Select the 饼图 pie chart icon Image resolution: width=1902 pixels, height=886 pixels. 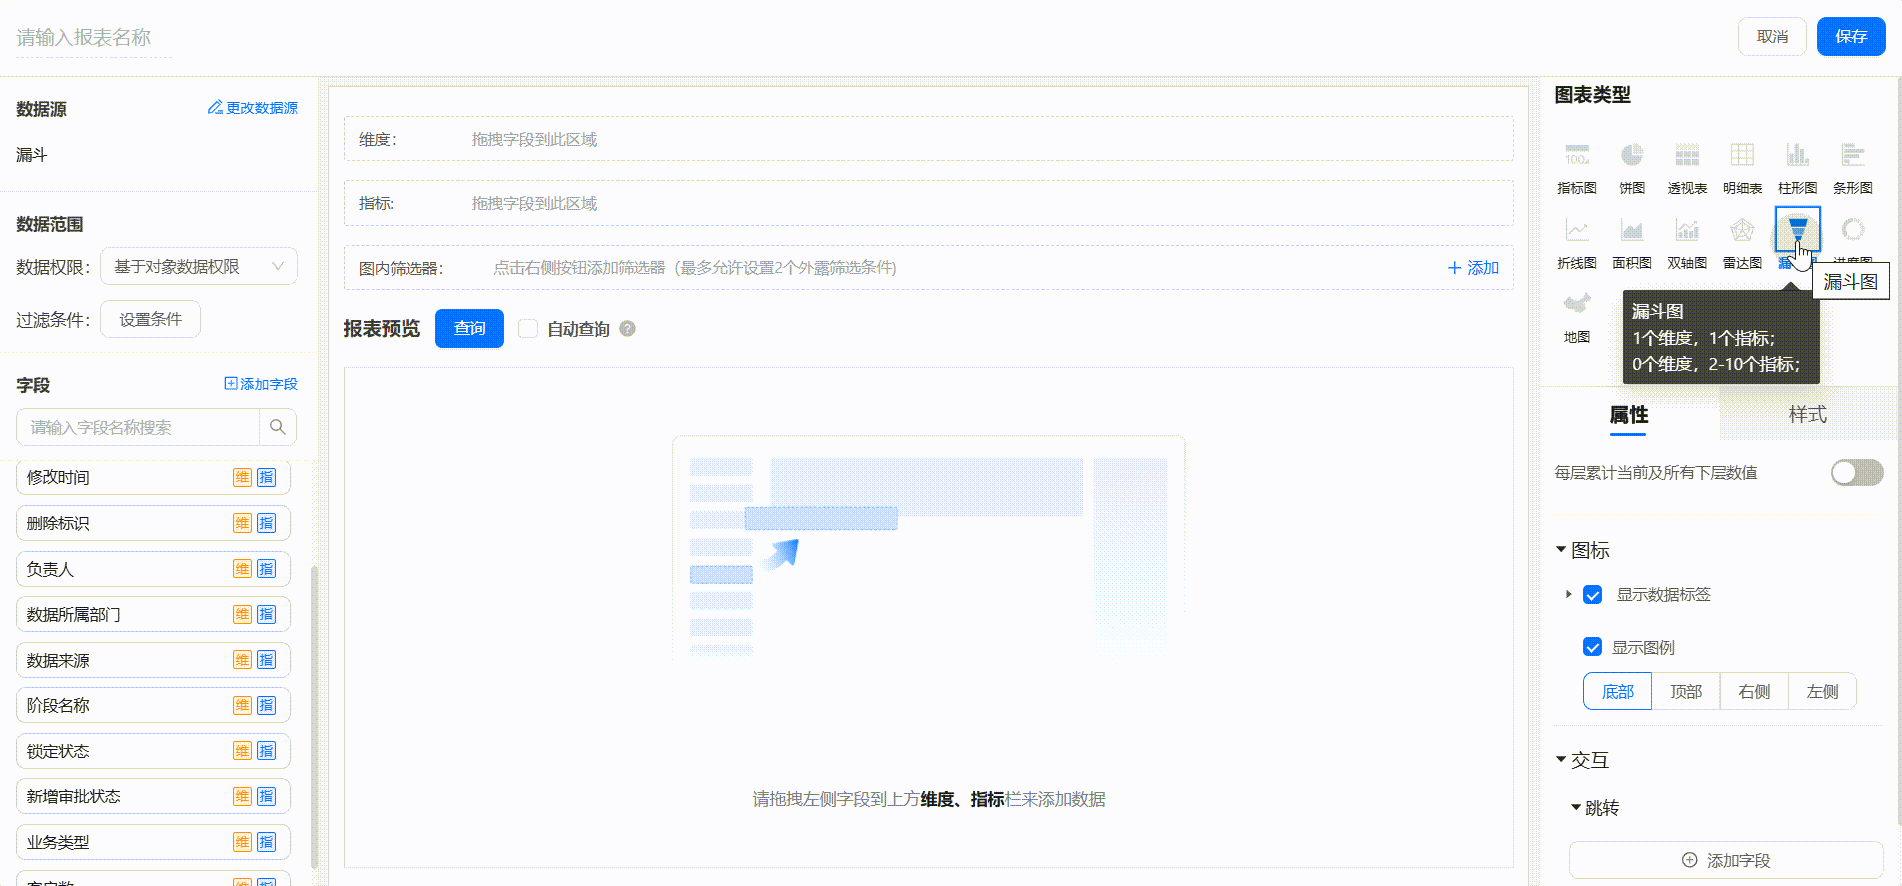point(1632,155)
